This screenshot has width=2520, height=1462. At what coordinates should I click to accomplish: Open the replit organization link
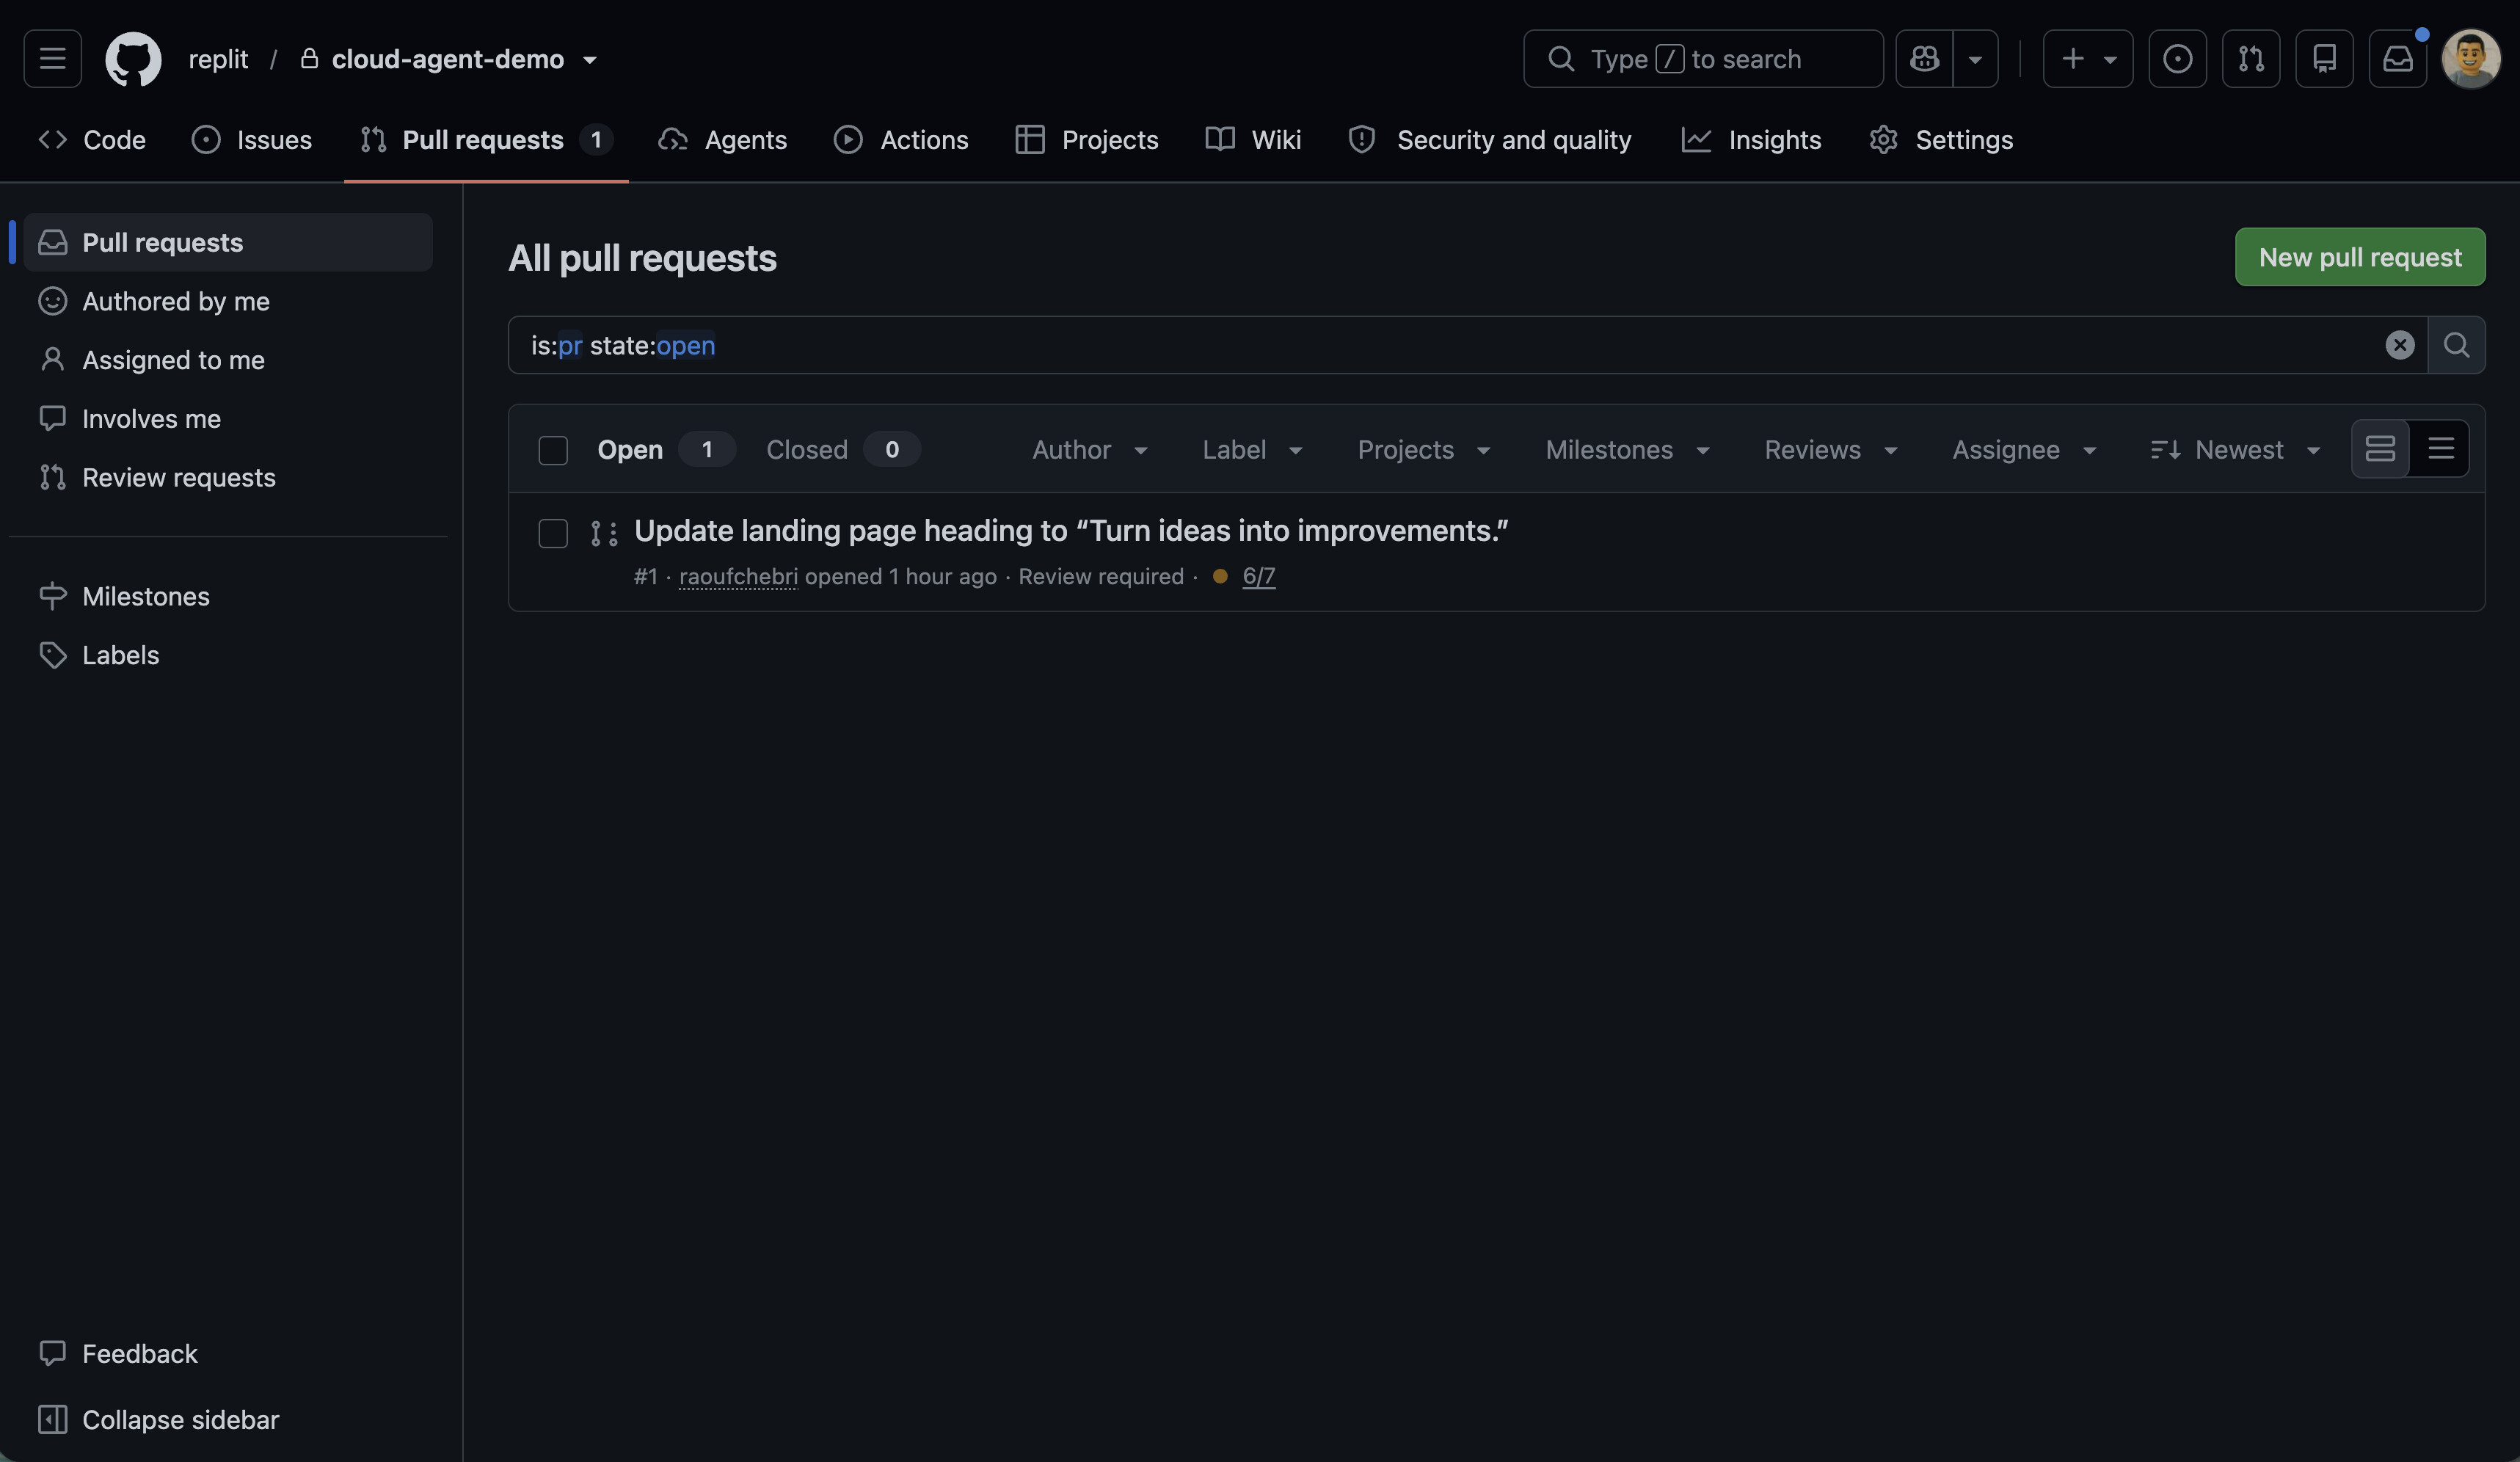coord(218,59)
